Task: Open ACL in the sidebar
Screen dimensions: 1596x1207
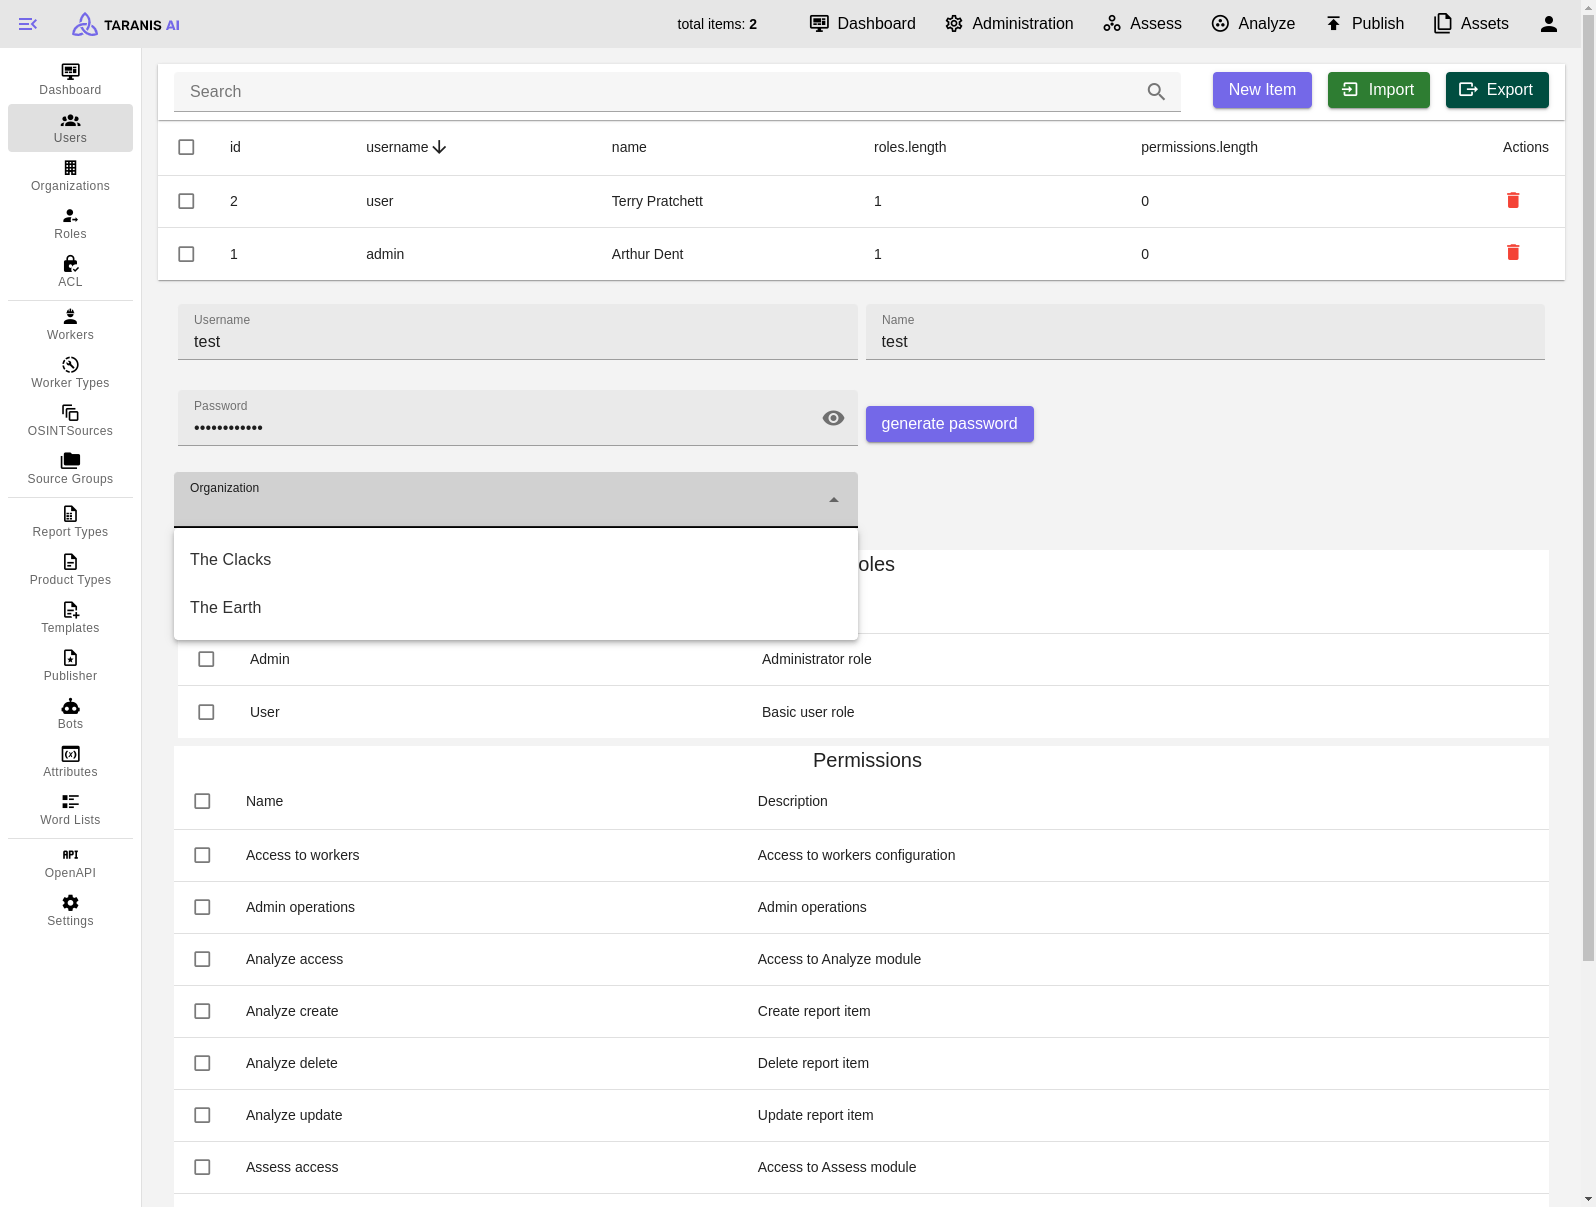Action: (x=70, y=272)
